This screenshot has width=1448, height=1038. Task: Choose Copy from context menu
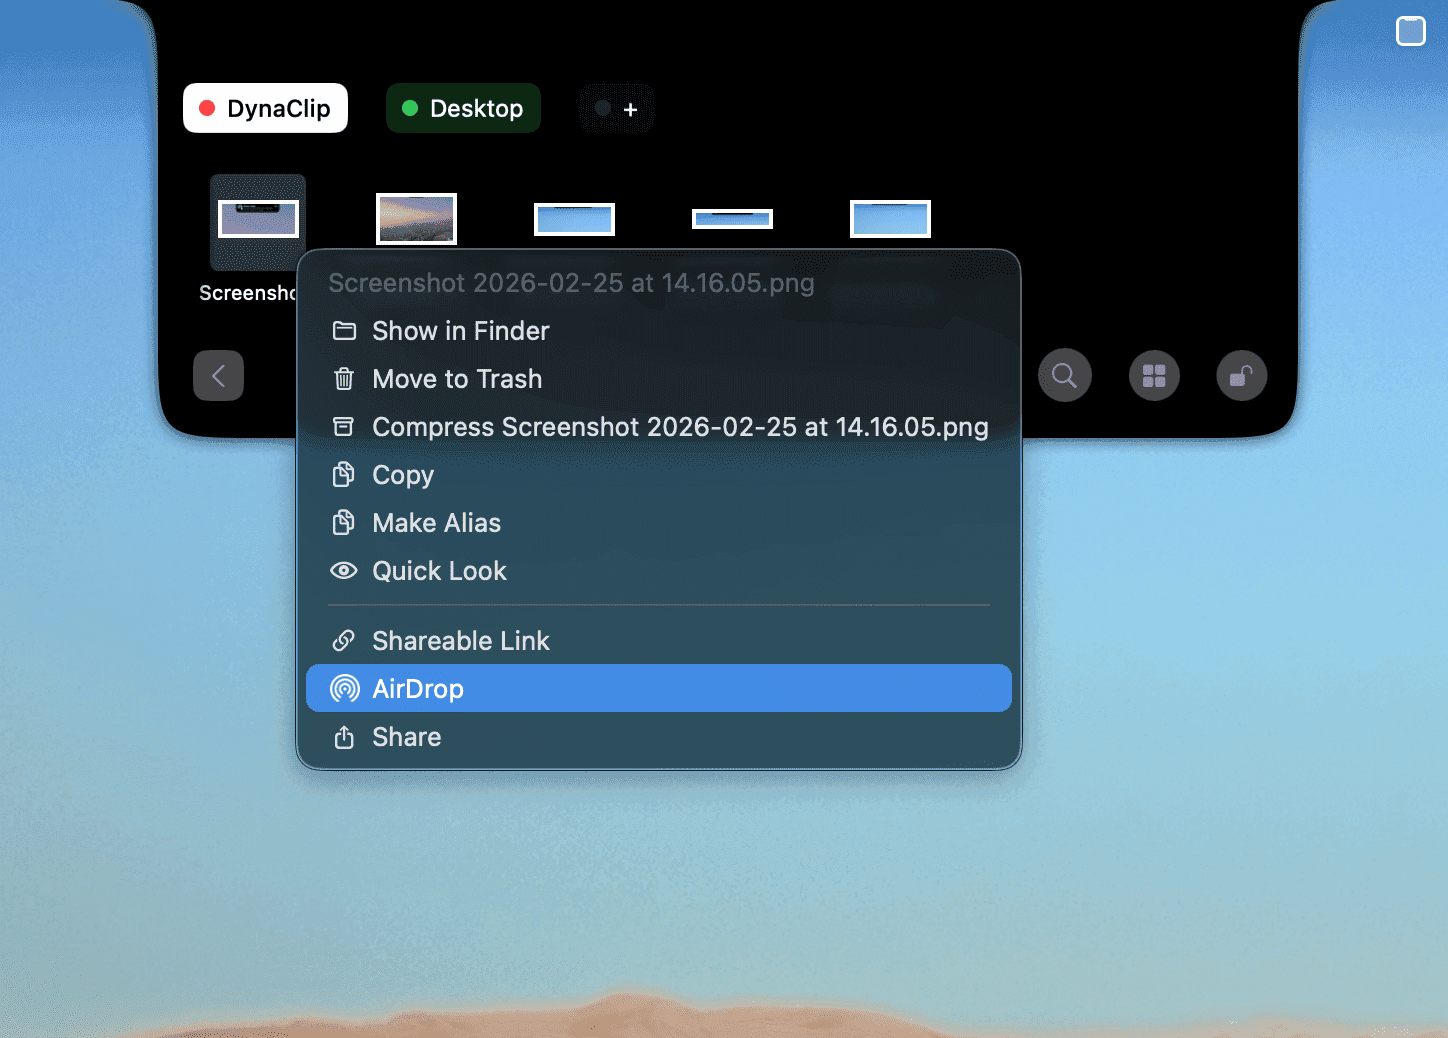pos(659,475)
